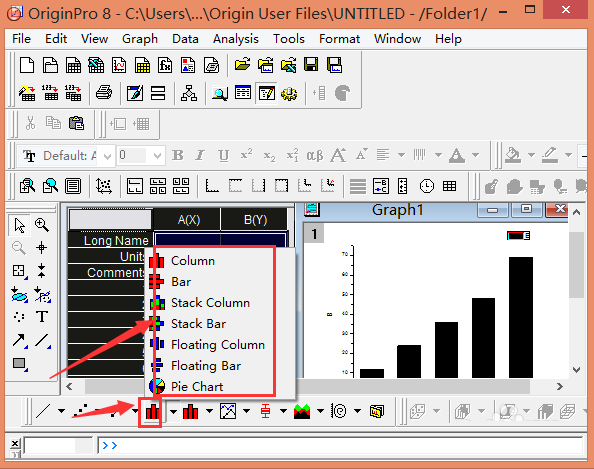Open the font size dropdown
Viewport: 594px width, 469px height.
coord(158,156)
